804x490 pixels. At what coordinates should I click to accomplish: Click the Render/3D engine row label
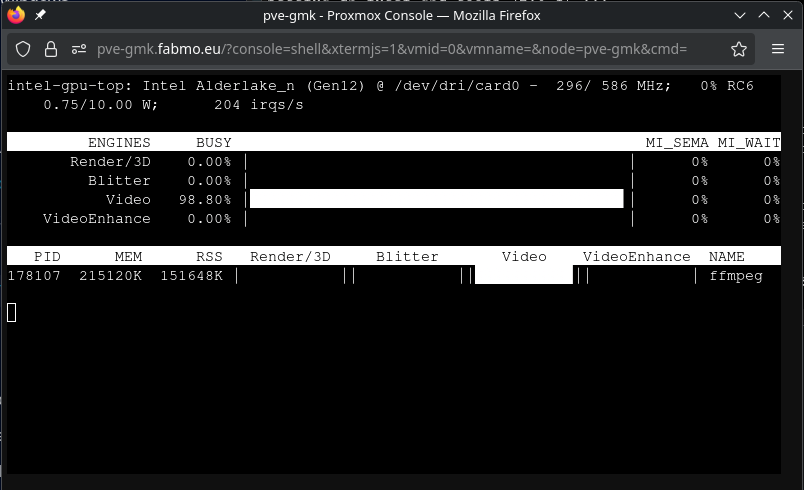pos(110,162)
